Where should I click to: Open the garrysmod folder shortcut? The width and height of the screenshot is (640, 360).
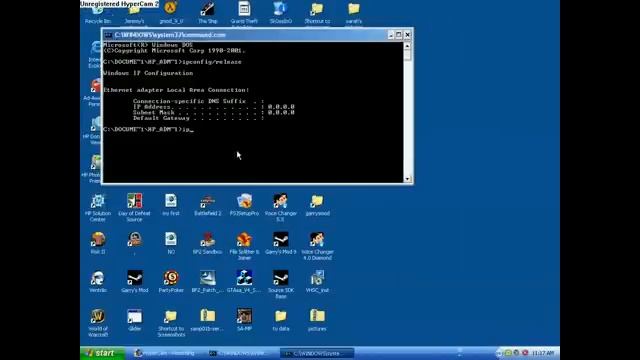(317, 205)
